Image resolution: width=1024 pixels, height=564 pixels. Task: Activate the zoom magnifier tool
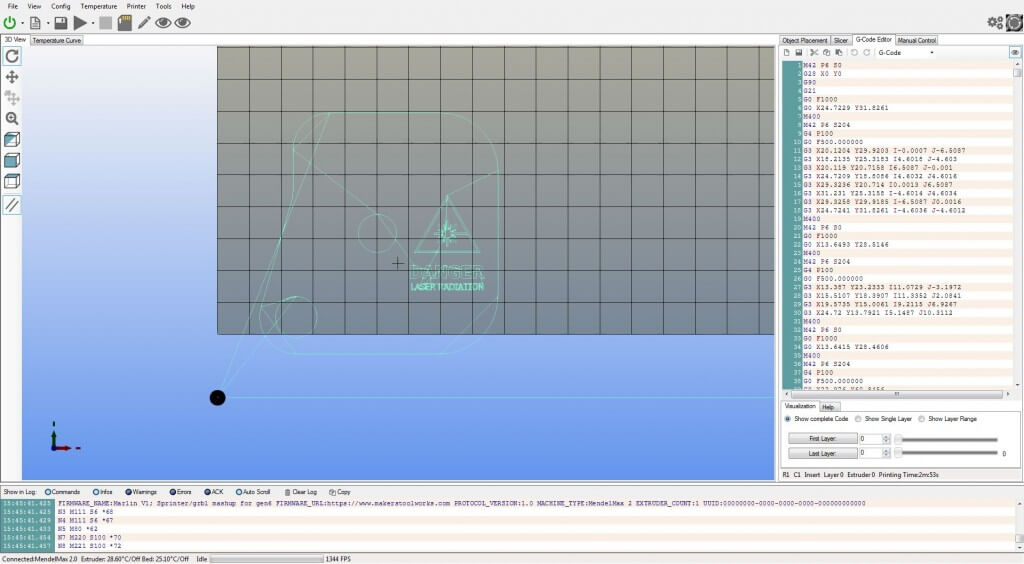click(x=12, y=118)
